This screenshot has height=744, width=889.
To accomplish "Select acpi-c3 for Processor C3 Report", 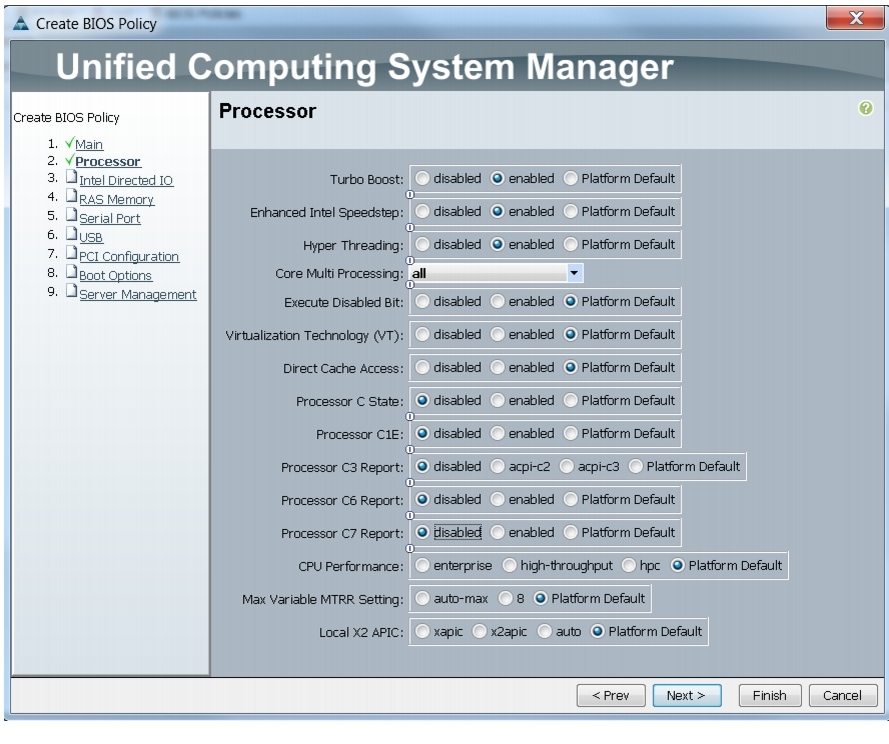I will coord(566,466).
